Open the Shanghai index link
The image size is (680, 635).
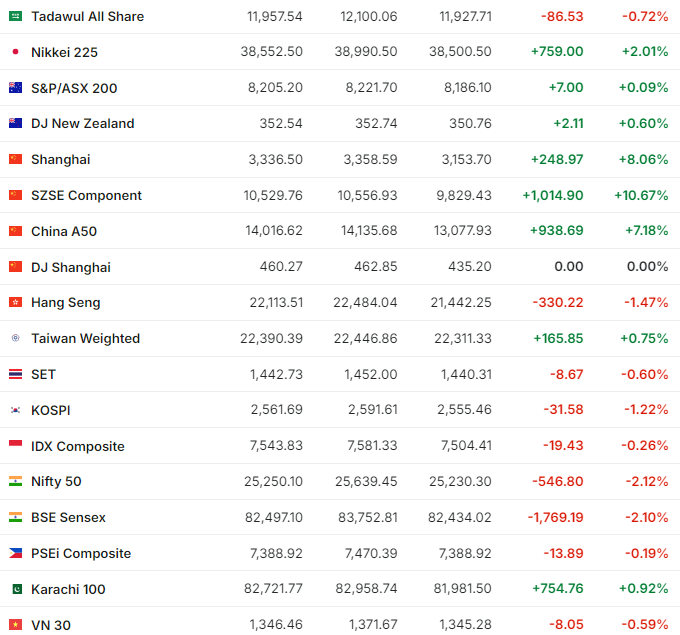[x=60, y=160]
